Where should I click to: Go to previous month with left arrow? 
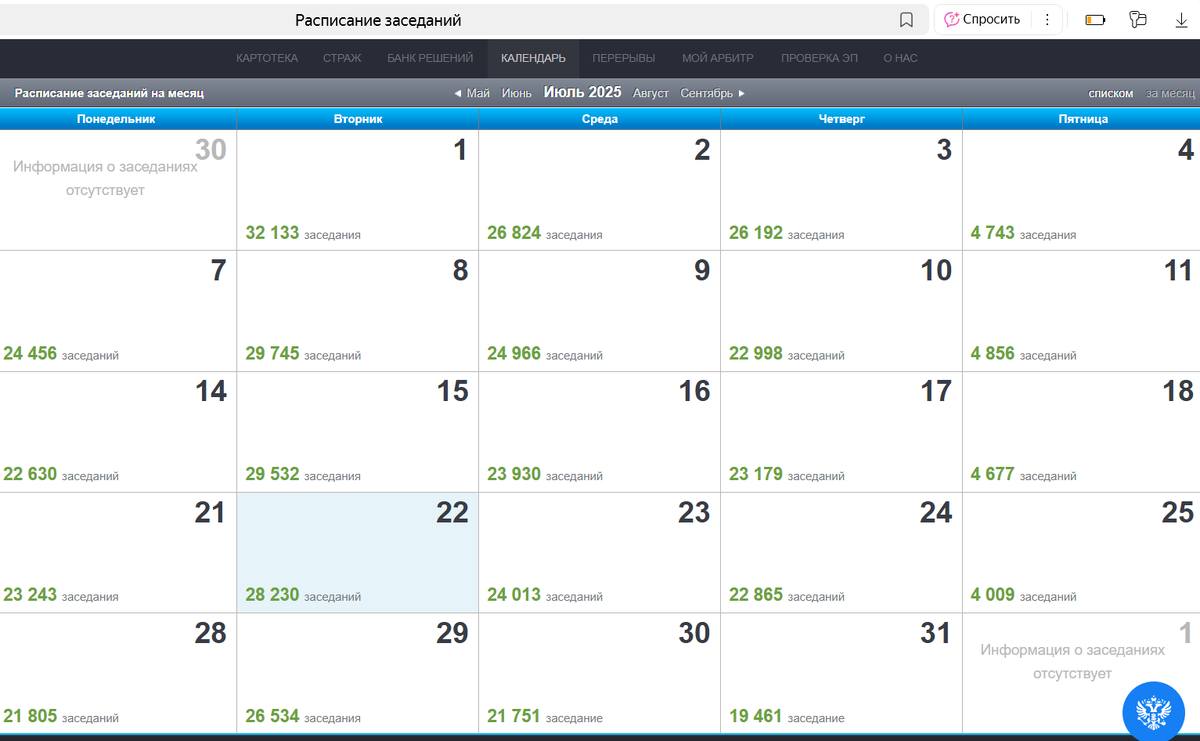[x=457, y=93]
